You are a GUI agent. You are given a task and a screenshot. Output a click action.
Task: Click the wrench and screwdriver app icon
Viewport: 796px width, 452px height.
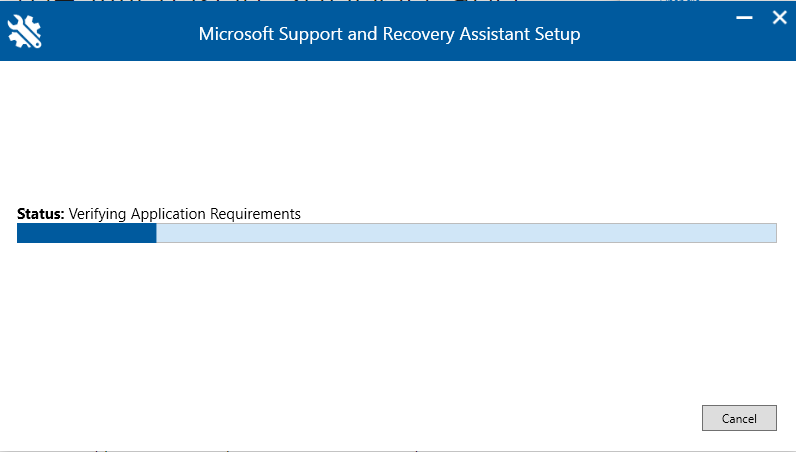coord(24,33)
